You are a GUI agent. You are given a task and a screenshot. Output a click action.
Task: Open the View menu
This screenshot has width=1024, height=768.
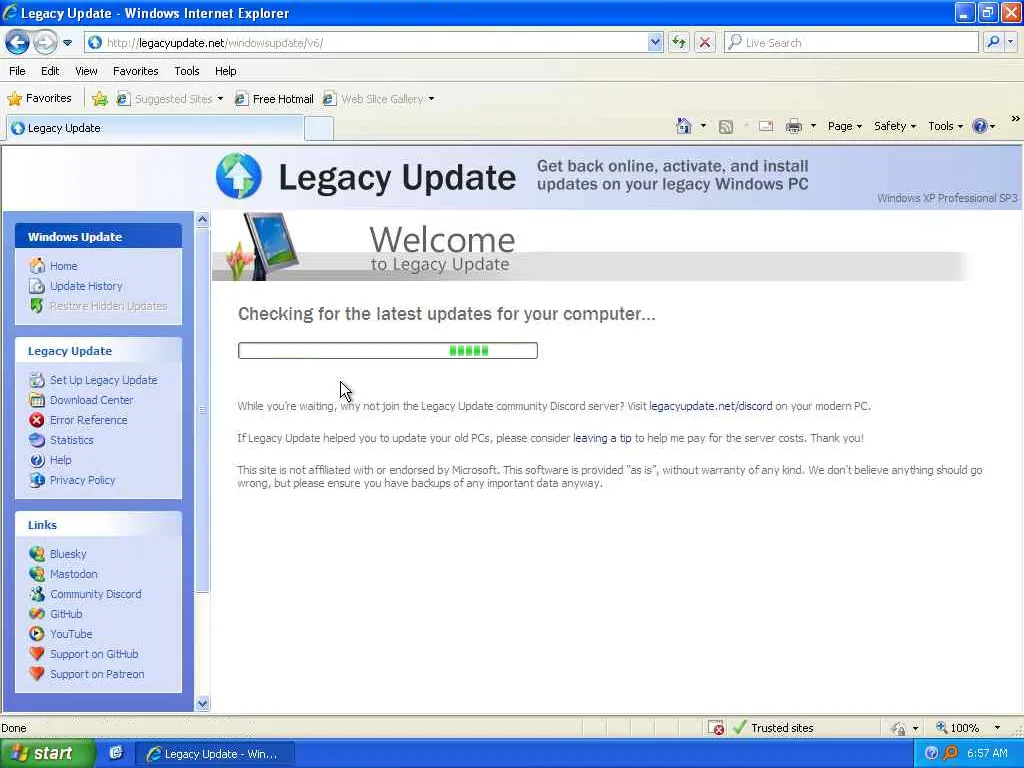coord(86,71)
